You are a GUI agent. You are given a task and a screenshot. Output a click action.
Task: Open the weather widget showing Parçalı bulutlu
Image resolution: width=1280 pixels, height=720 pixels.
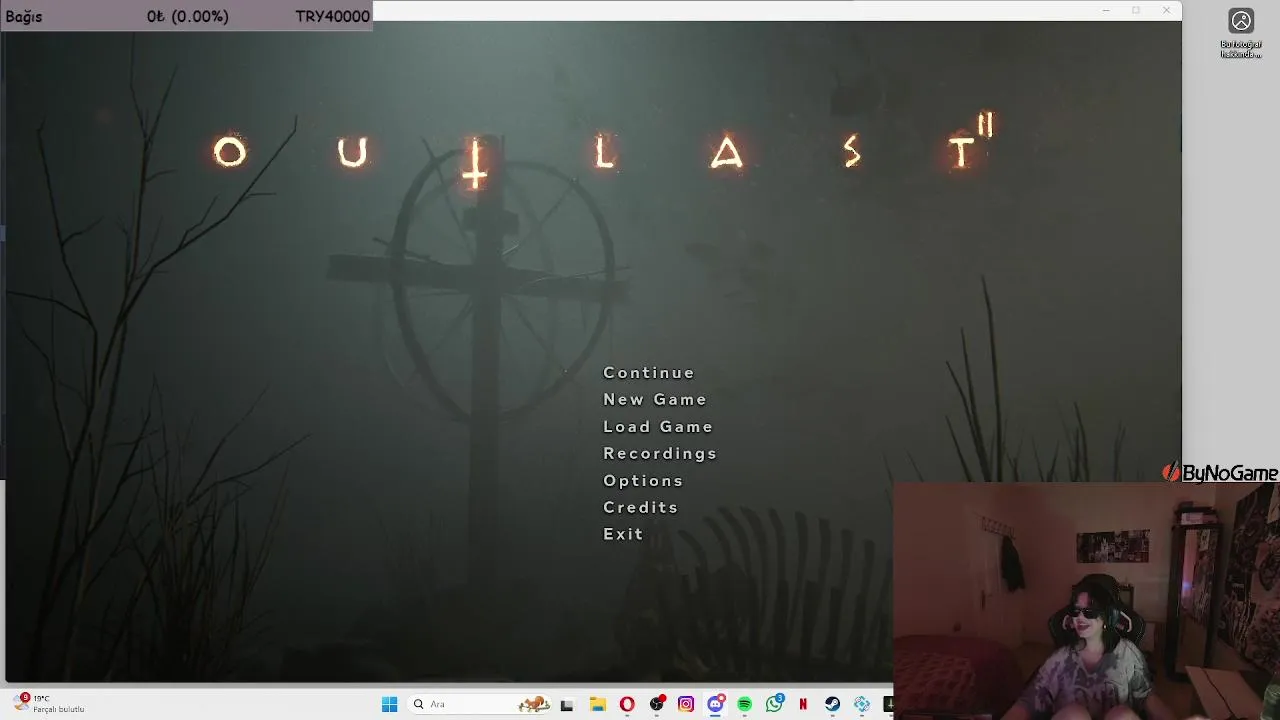[x=50, y=704]
